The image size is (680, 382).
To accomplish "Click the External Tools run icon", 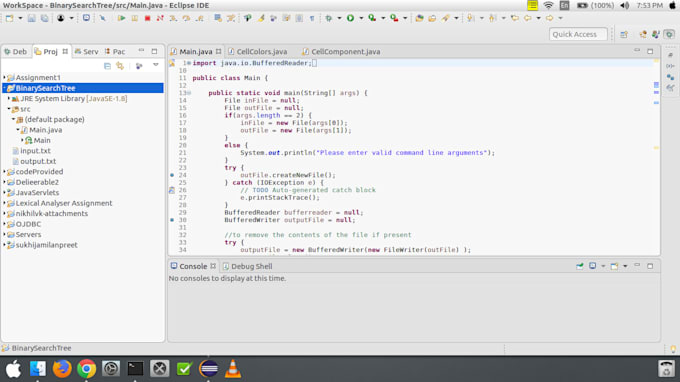I will [394, 18].
